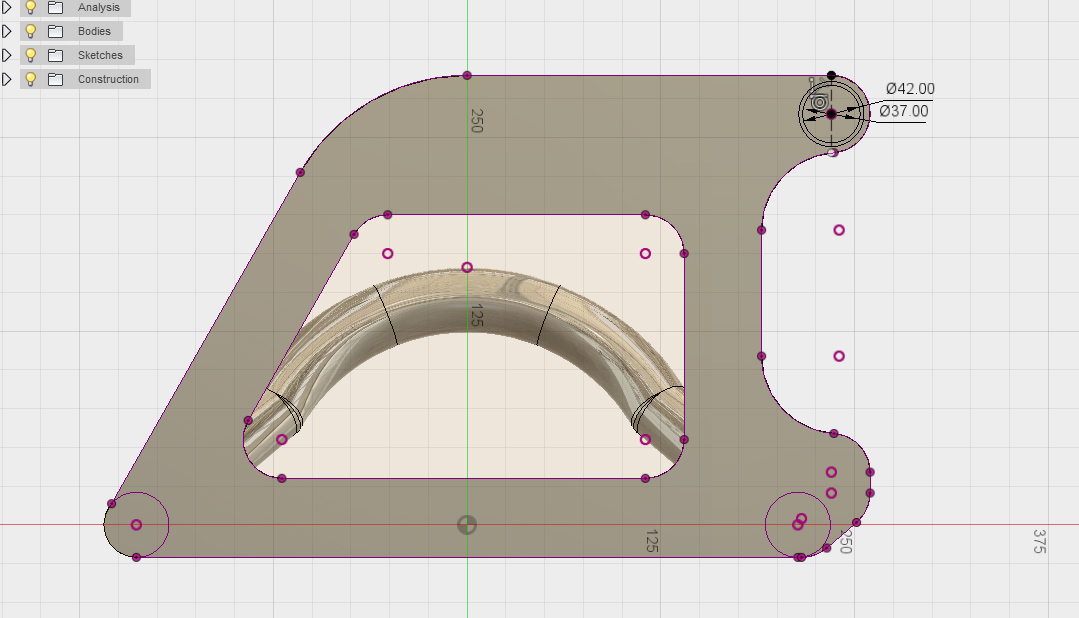Click the Sketches folder icon
The width and height of the screenshot is (1079, 618).
(56, 55)
